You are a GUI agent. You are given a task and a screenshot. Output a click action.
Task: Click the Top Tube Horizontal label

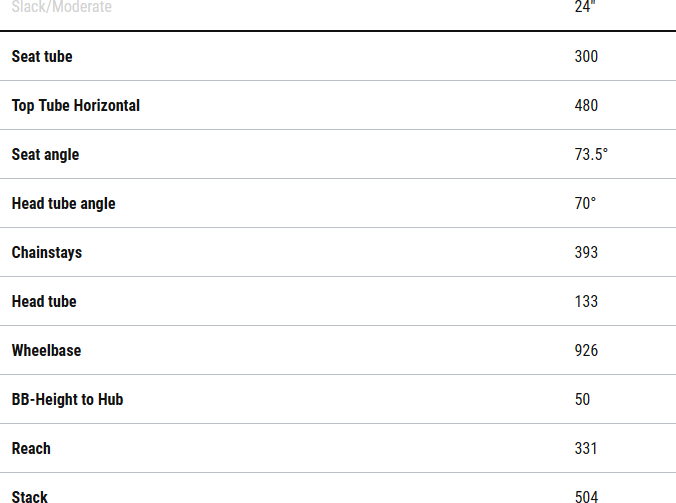tap(76, 106)
